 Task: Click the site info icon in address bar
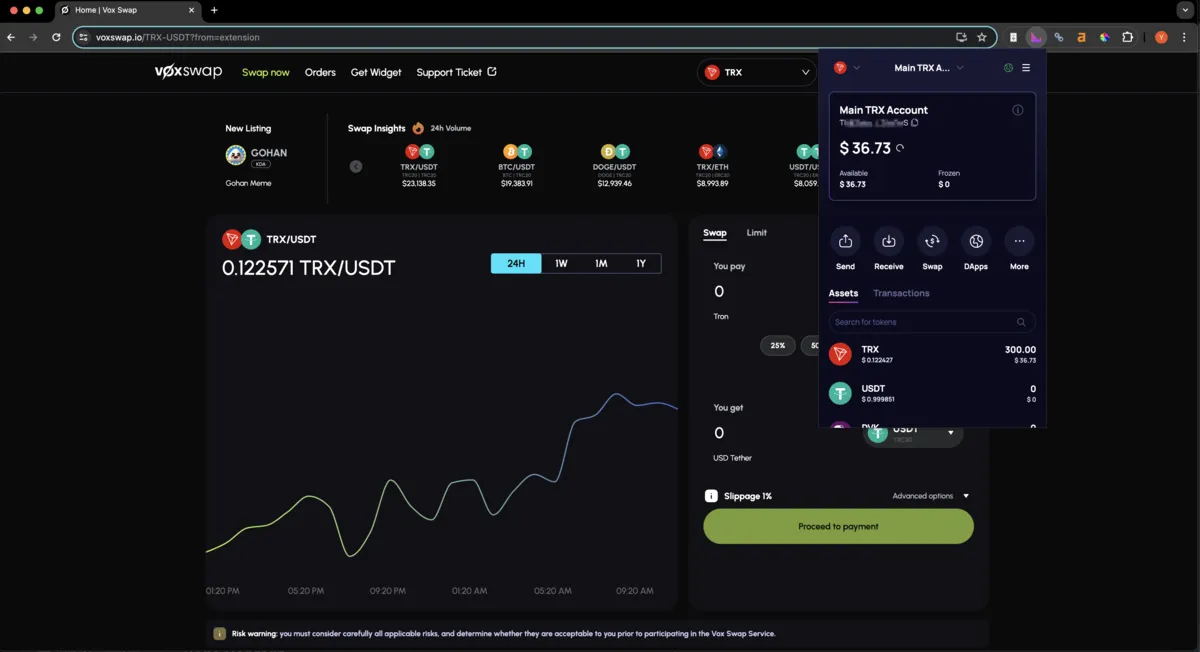[x=84, y=37]
